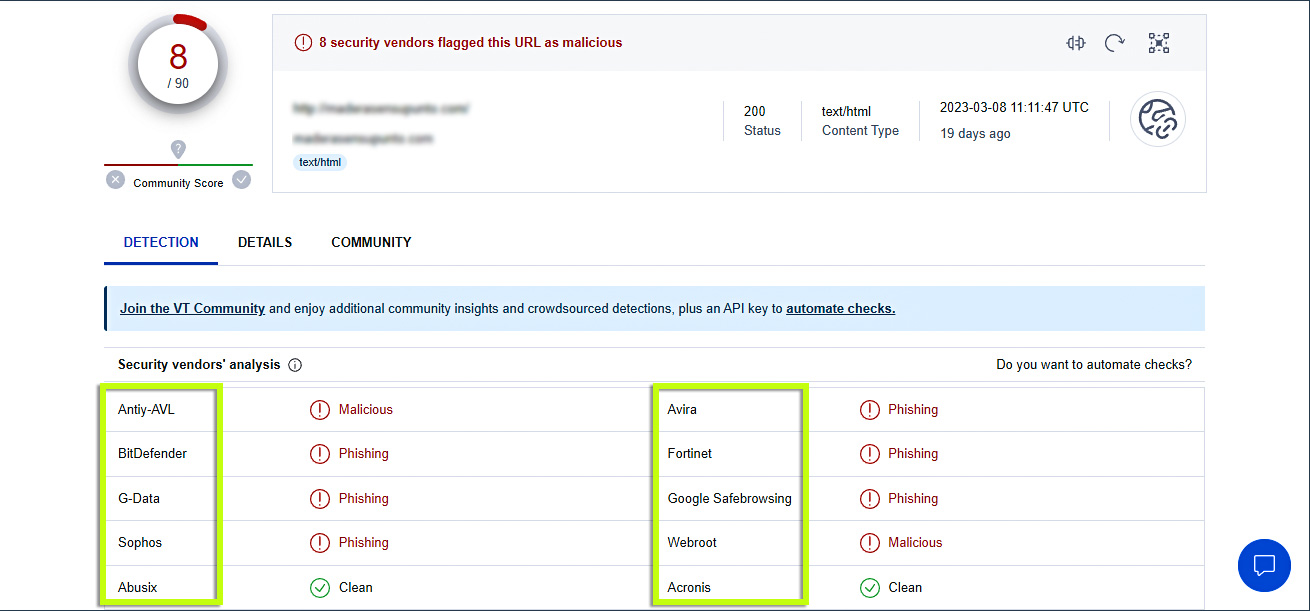Vote positive with the Community Score check icon
Screen dimensions: 1310x611
[x=241, y=180]
